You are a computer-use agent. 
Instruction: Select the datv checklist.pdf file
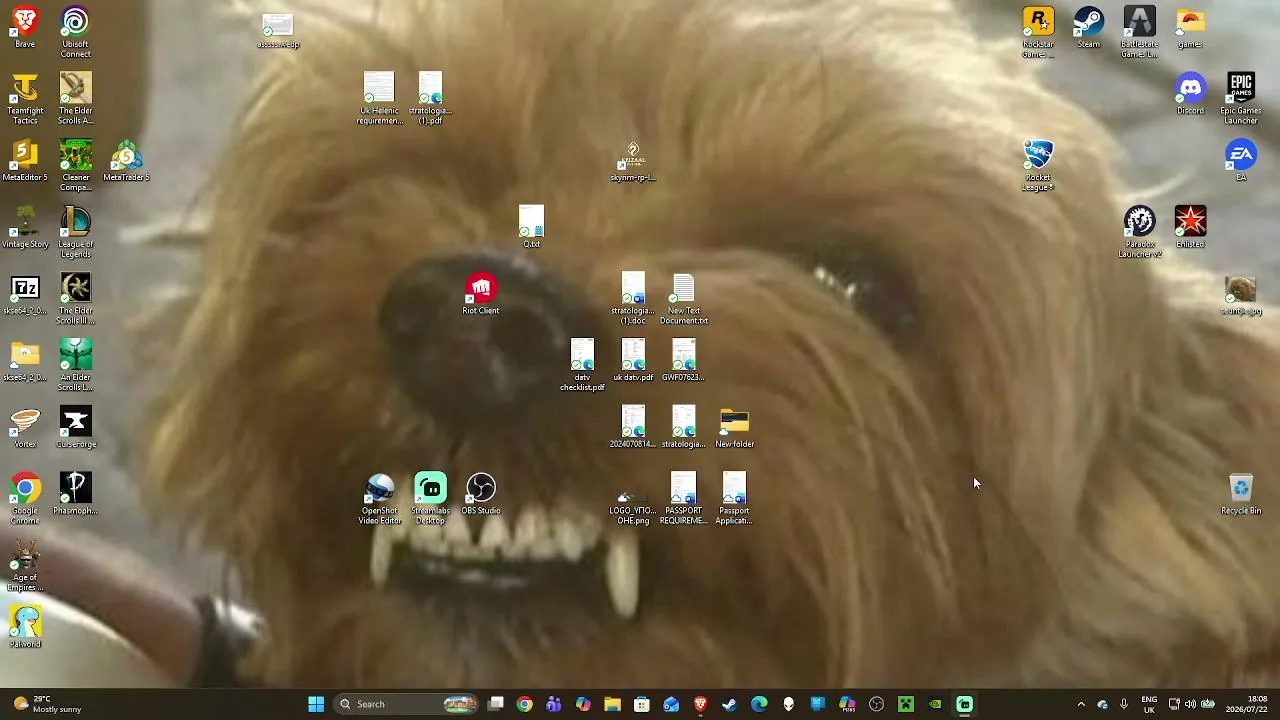(582, 366)
